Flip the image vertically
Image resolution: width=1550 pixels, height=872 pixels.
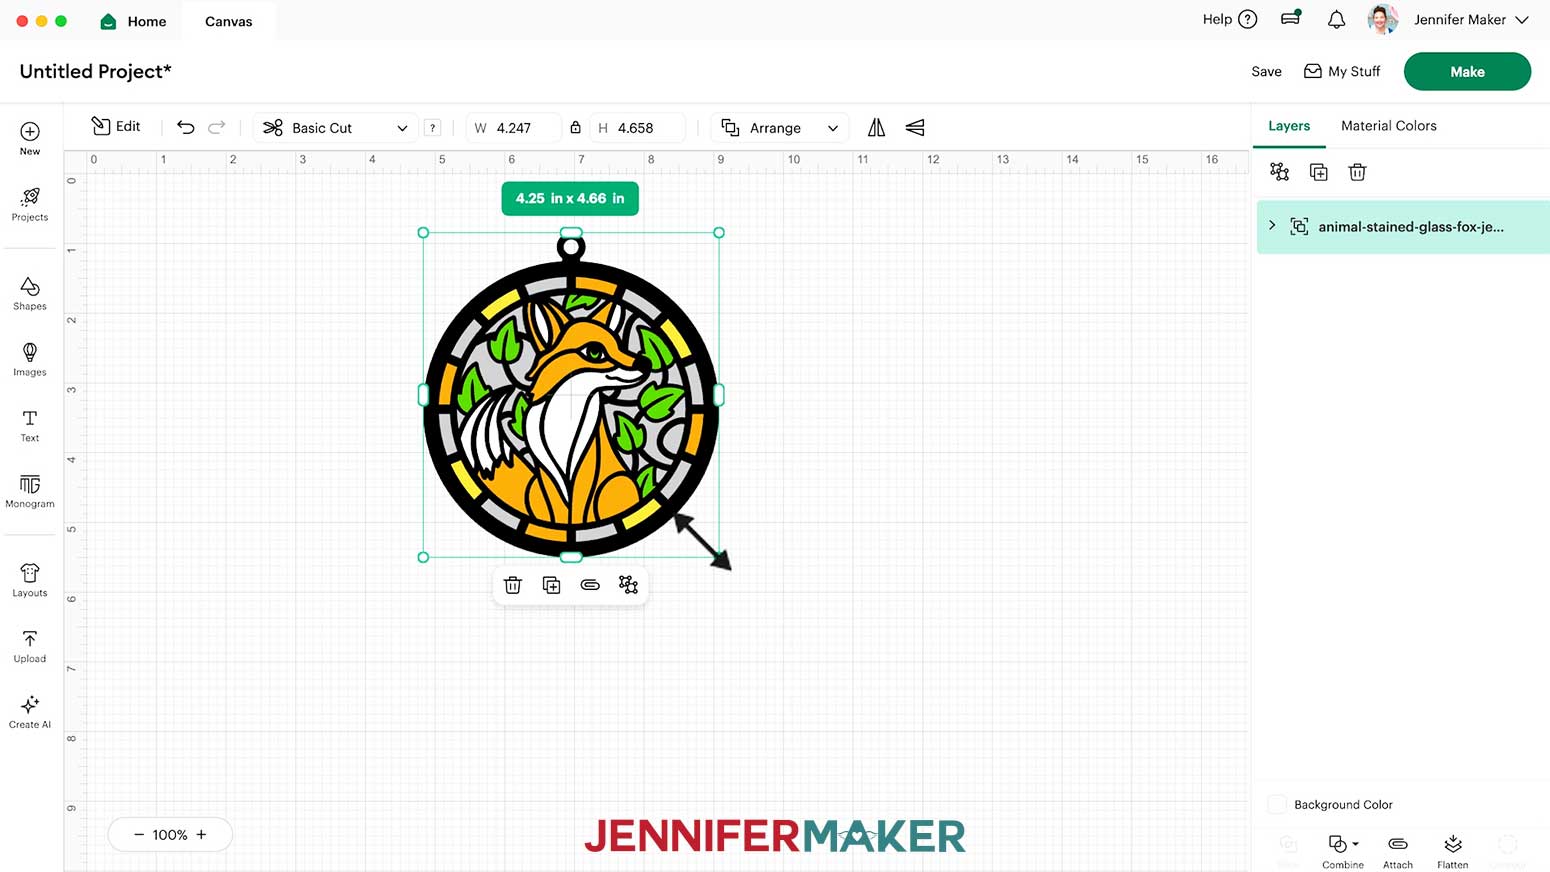(915, 127)
